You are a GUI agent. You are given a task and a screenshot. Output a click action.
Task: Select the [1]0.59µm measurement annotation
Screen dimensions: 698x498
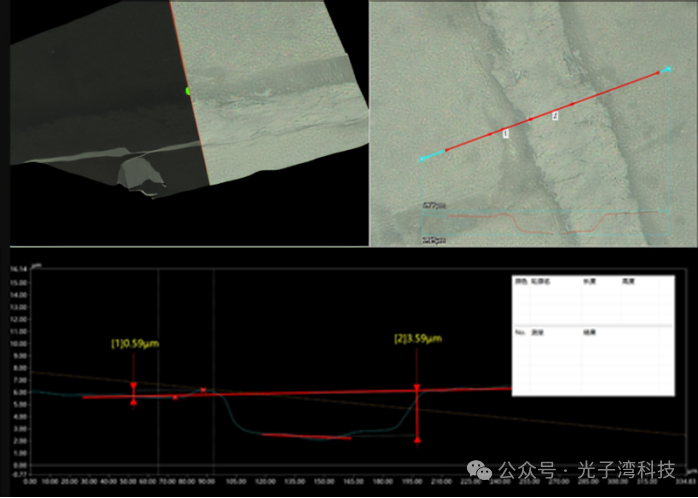coord(134,344)
